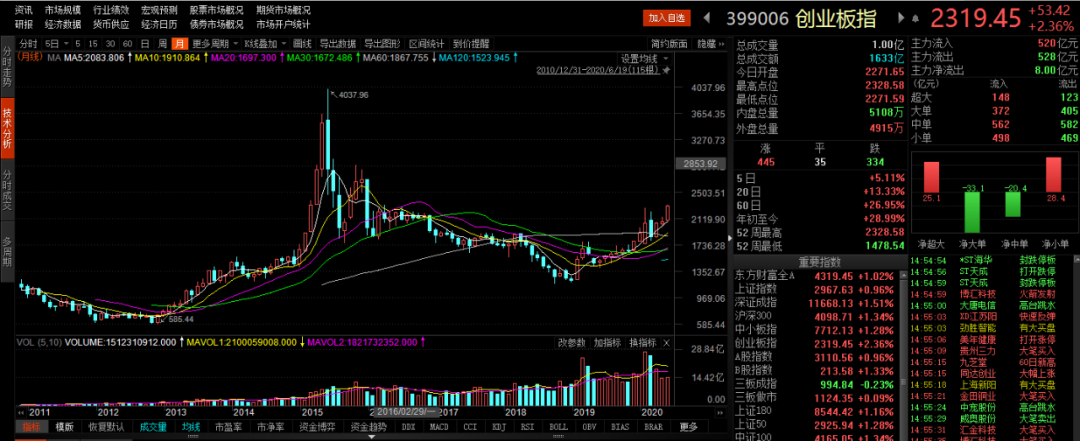This screenshot has width=1080, height=441.
Task: Close the VOL indicator panel
Action: pyautogui.click(x=667, y=343)
